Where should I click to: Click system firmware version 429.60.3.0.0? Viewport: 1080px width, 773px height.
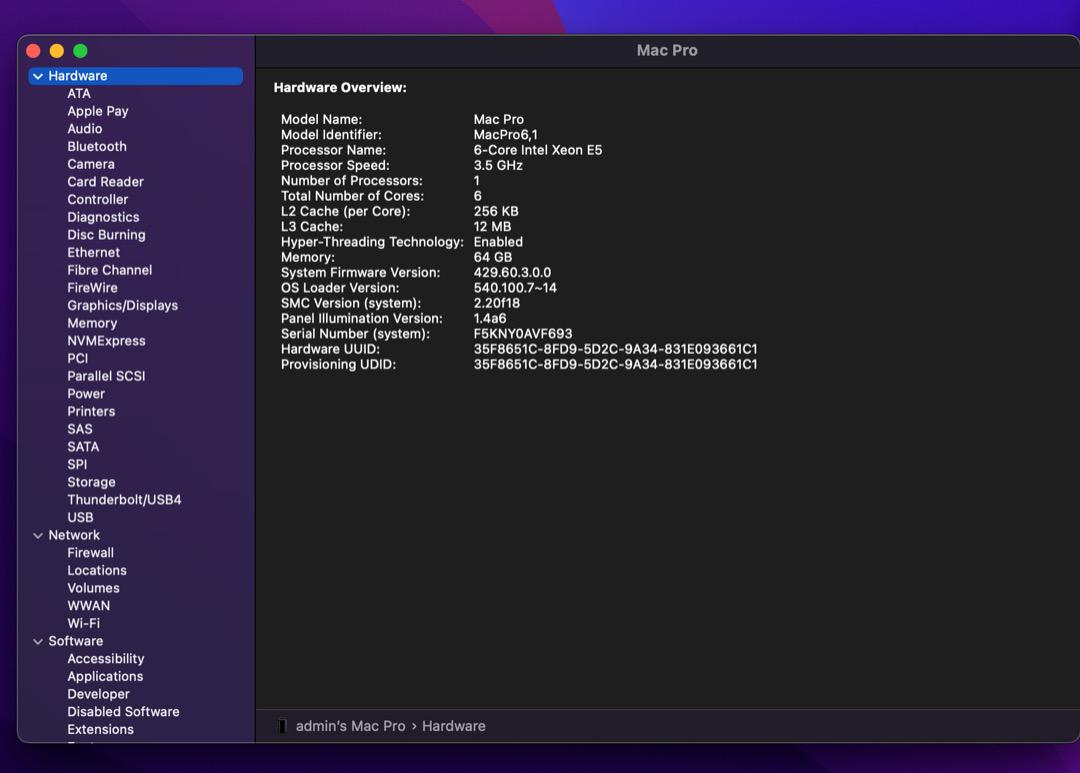coord(512,273)
